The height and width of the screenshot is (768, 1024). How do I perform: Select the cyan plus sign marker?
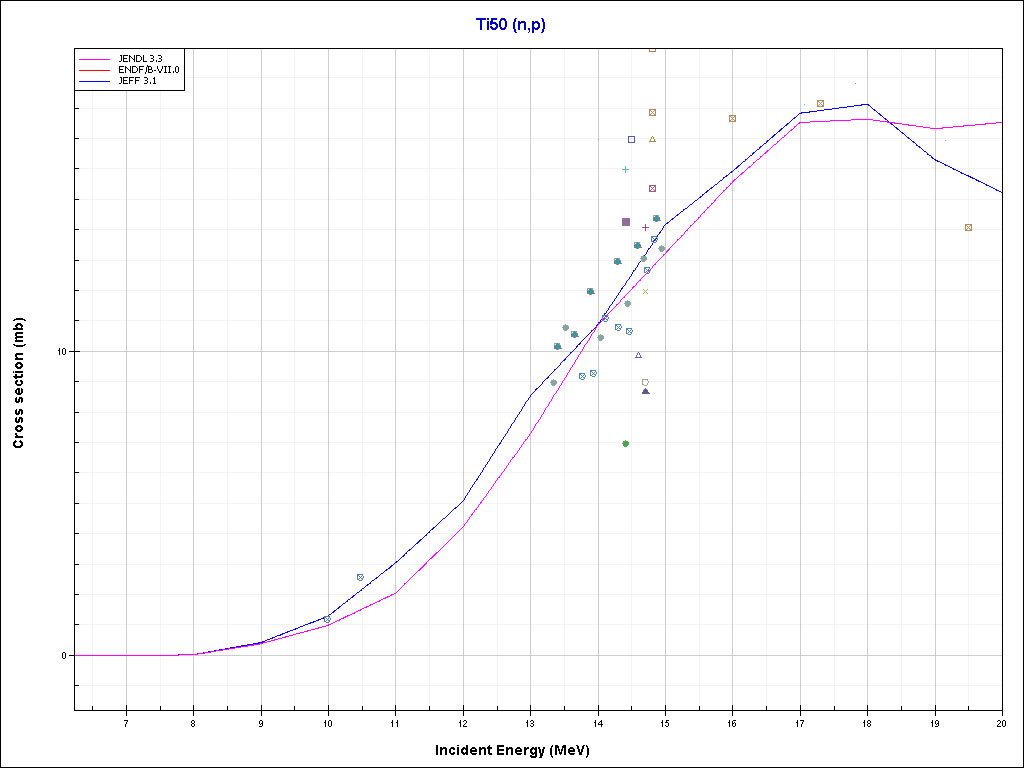[x=625, y=169]
